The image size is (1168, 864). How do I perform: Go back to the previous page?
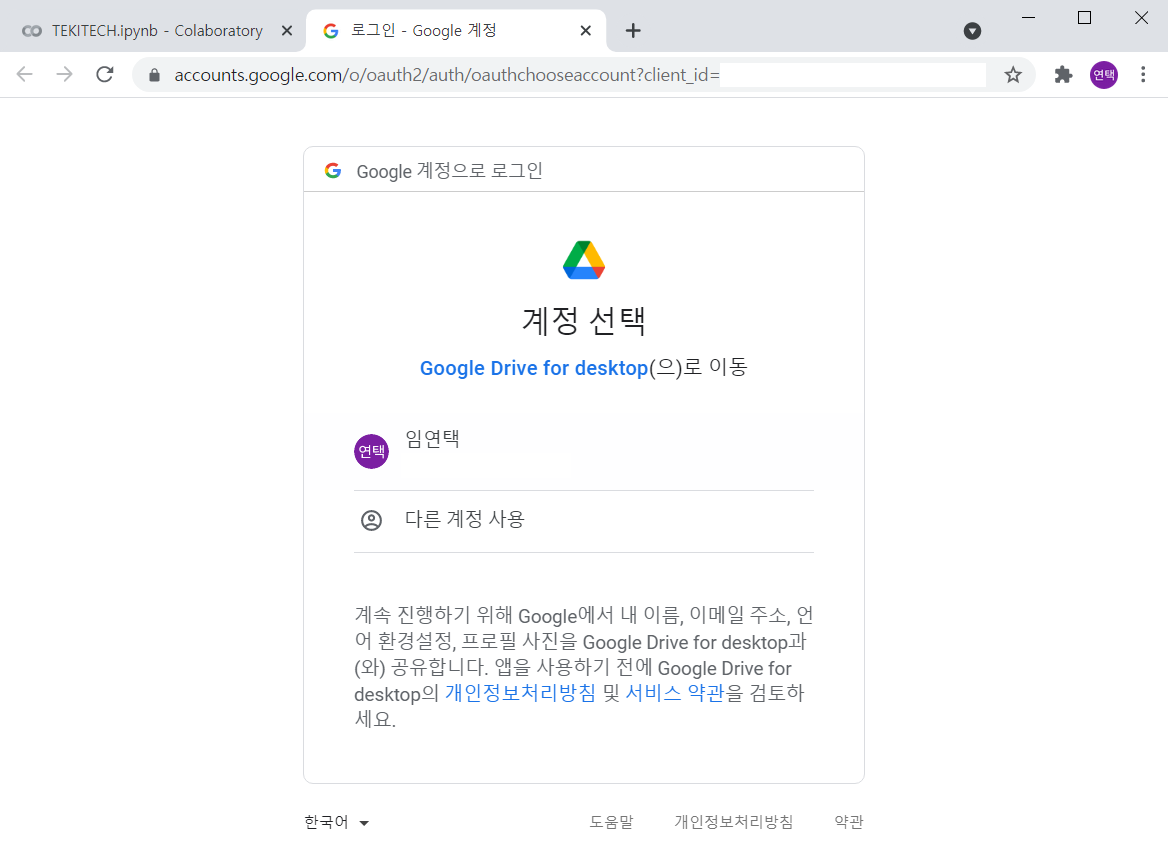click(25, 74)
